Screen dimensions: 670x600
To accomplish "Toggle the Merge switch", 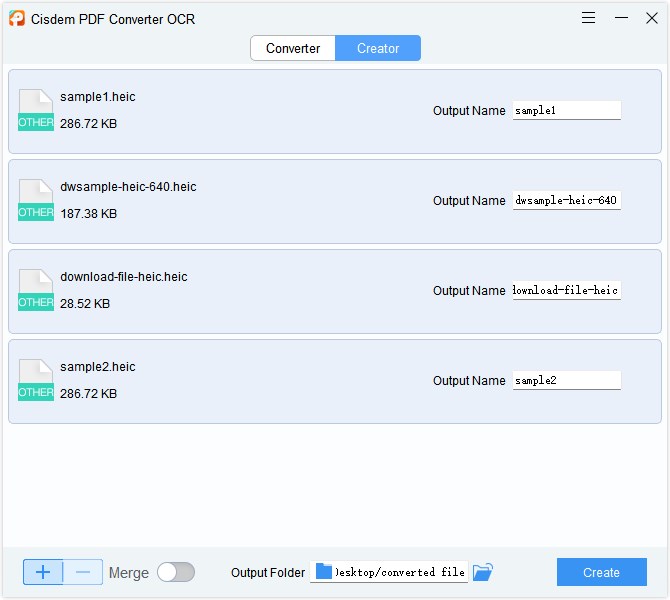I will [x=176, y=572].
